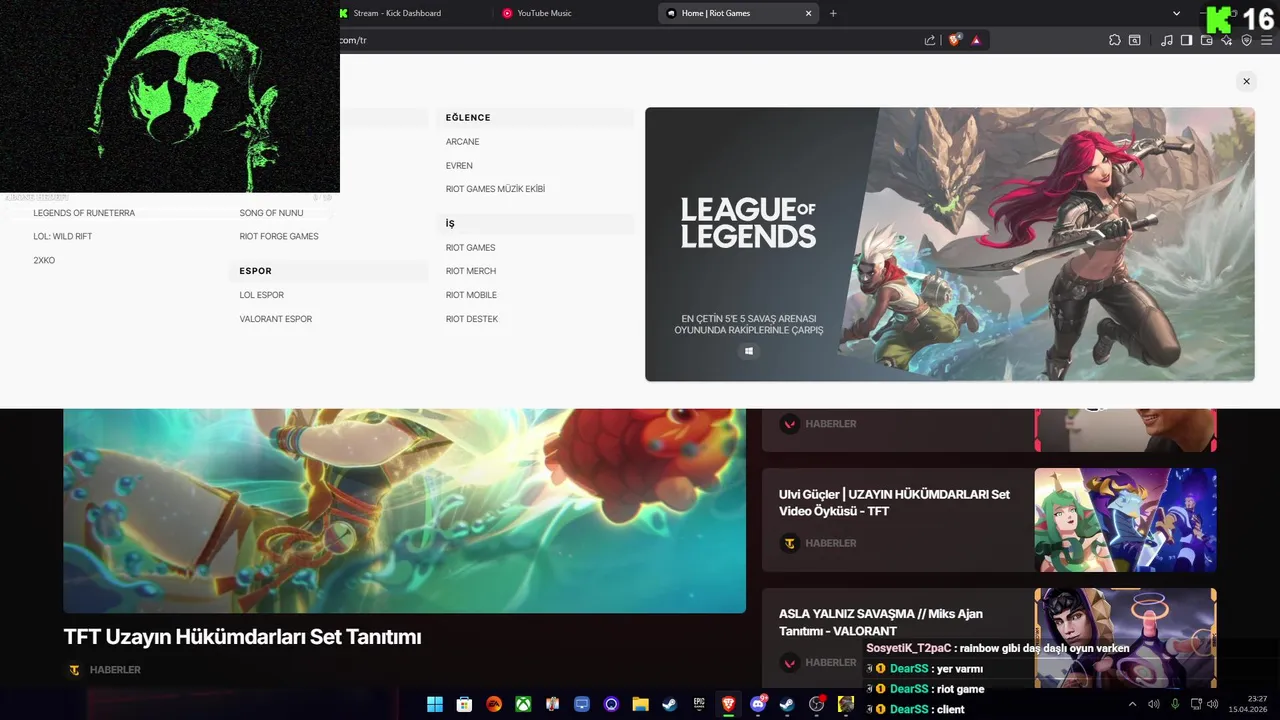Launch the EA app from taskbar
Image resolution: width=1280 pixels, height=720 pixels.
(494, 704)
